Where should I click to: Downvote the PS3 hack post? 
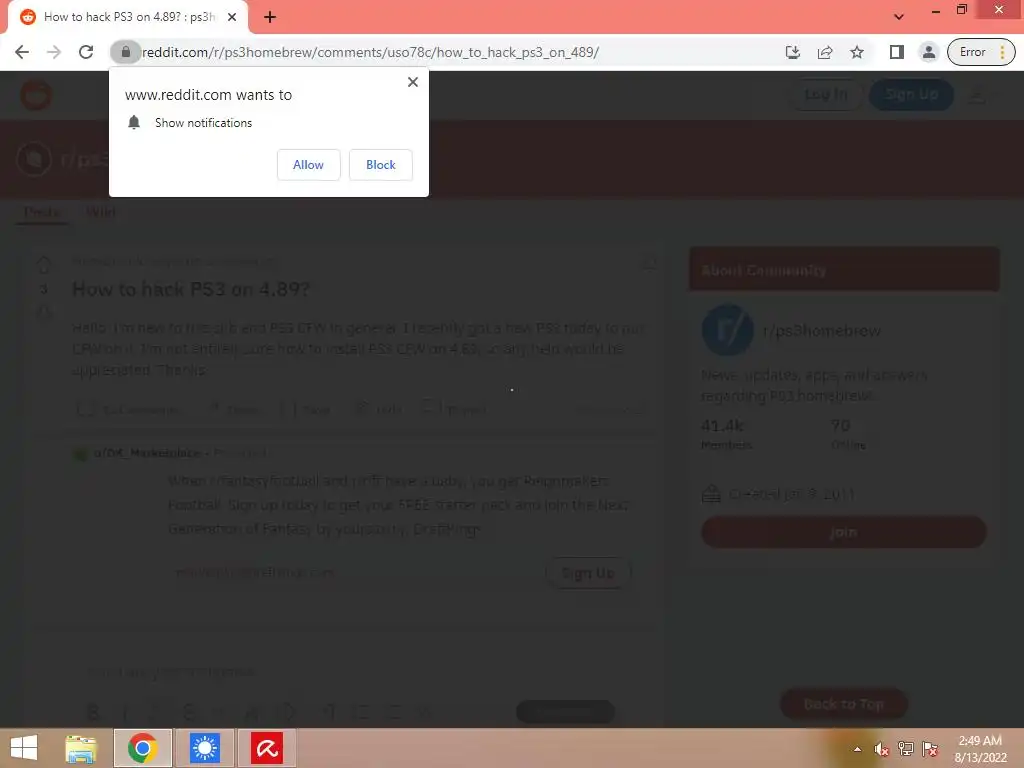[44, 312]
